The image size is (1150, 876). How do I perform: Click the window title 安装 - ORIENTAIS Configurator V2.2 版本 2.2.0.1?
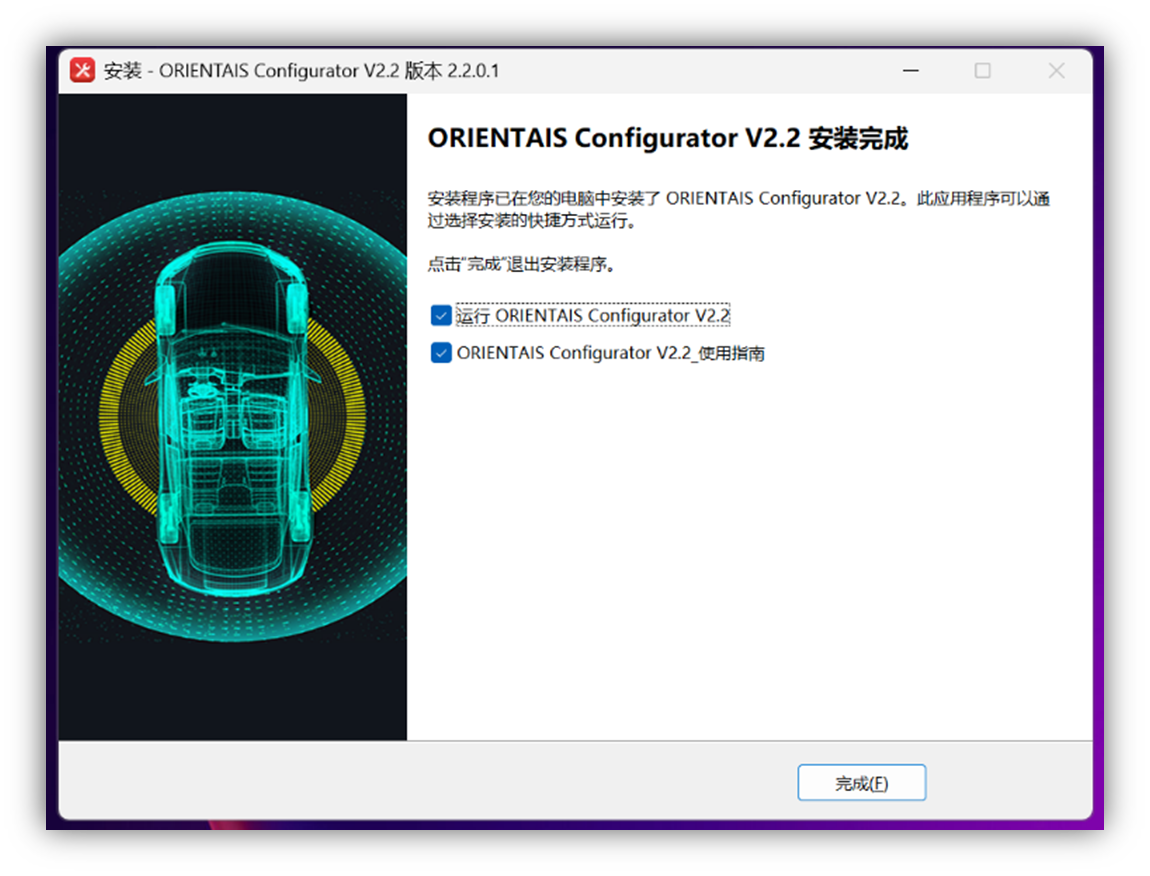[301, 70]
